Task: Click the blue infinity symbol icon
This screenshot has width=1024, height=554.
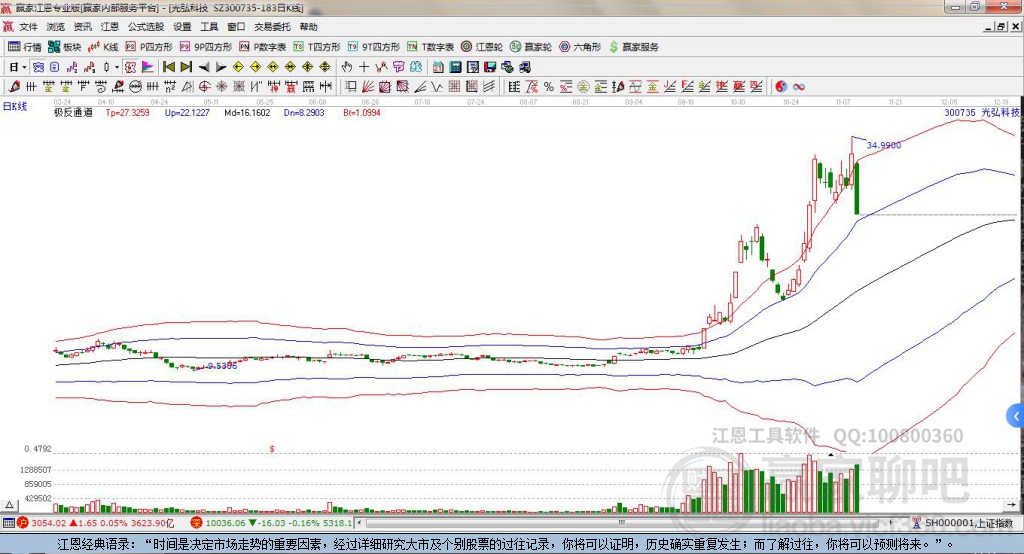Action: [799, 87]
